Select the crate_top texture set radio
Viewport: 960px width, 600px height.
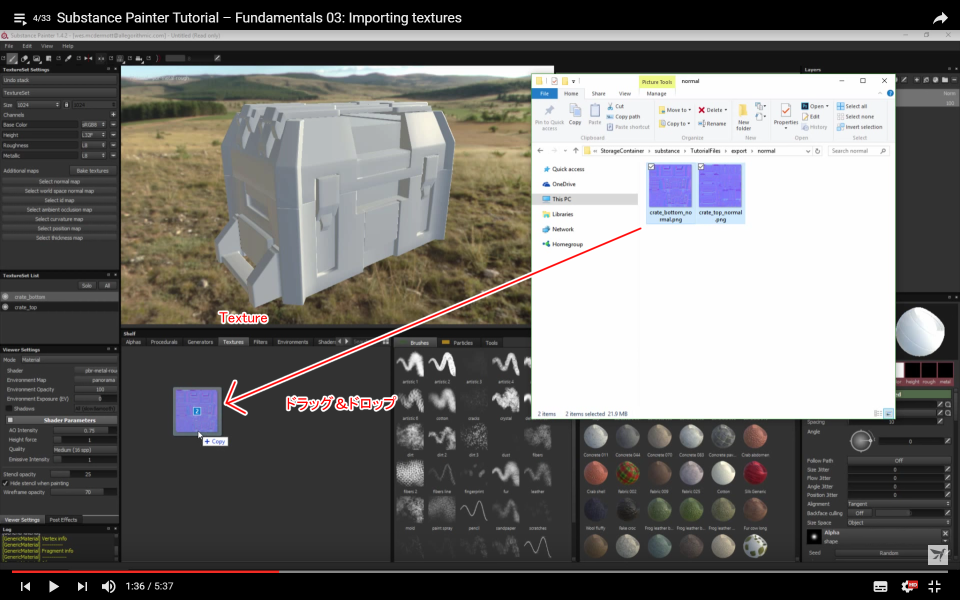(x=6, y=307)
